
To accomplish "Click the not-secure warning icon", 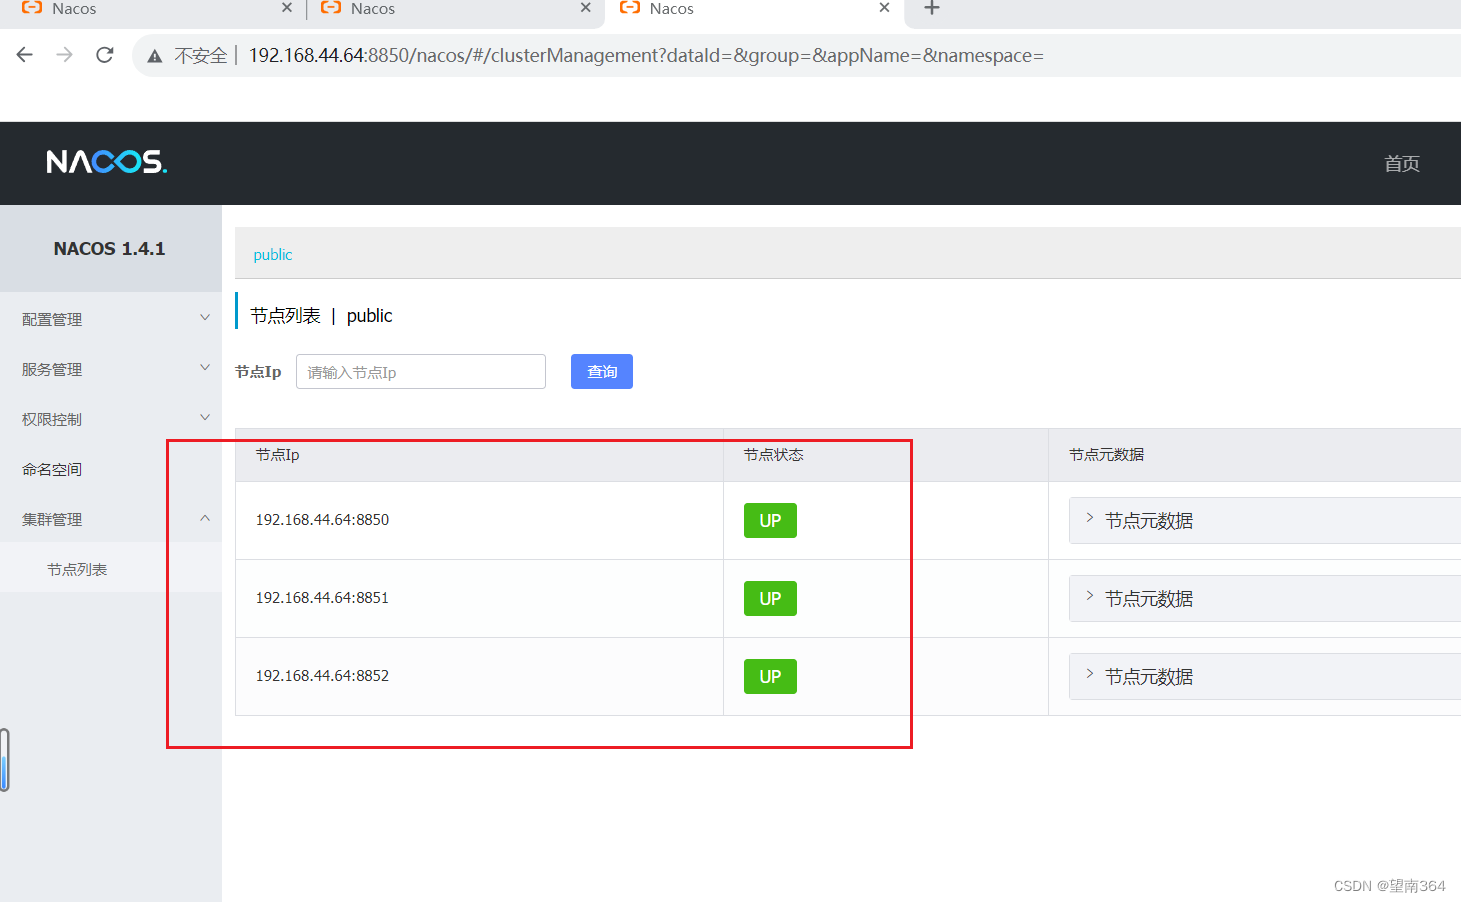I will [x=155, y=56].
